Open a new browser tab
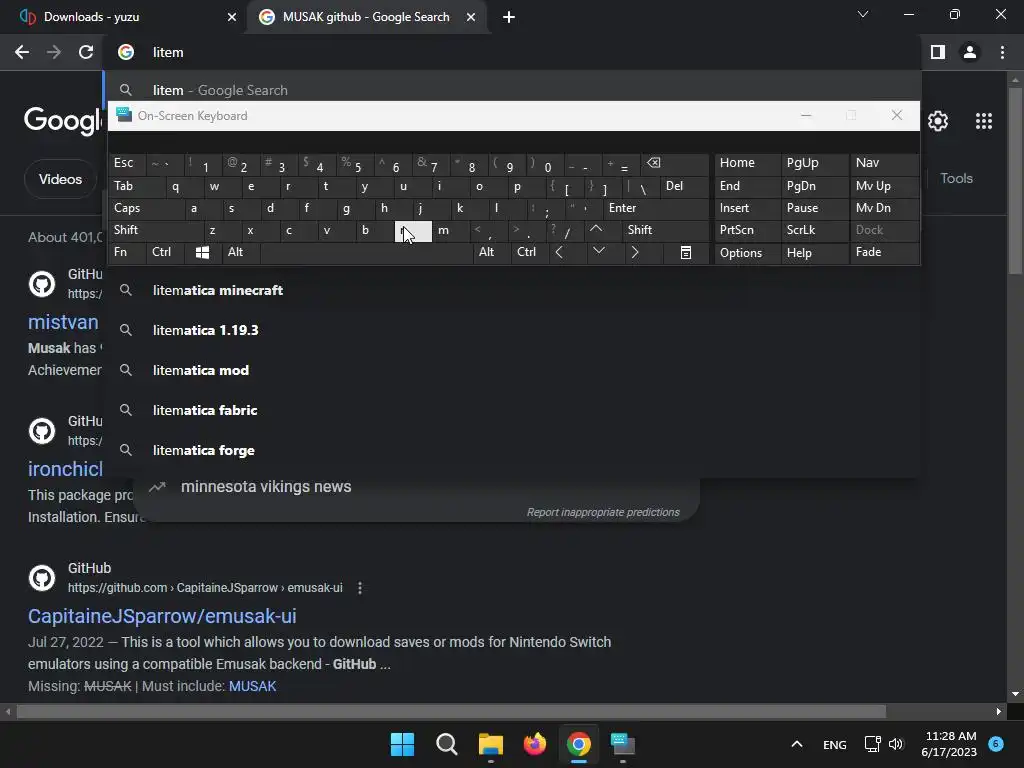 [x=509, y=17]
